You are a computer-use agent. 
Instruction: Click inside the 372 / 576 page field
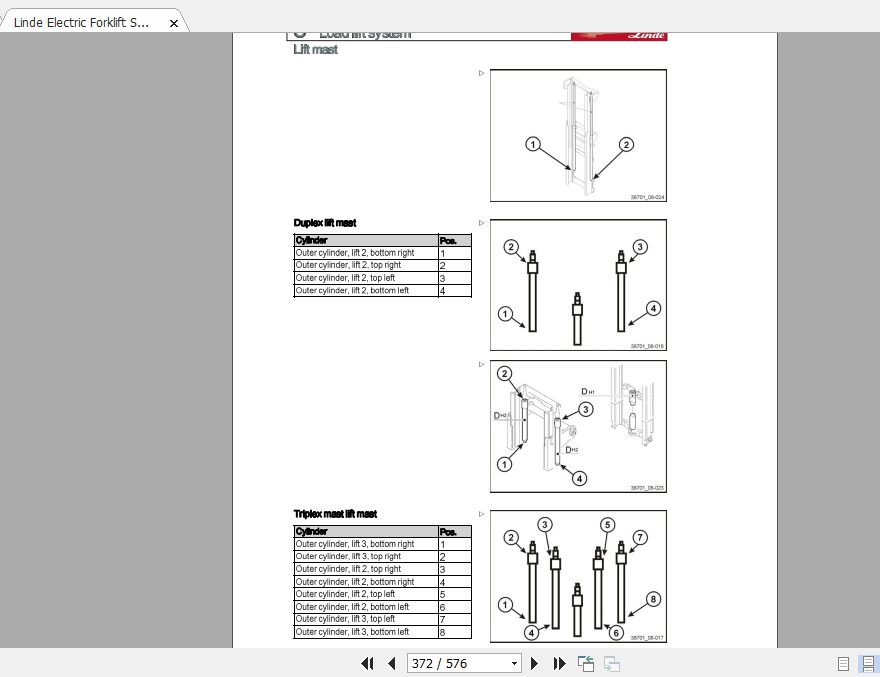pyautogui.click(x=450, y=663)
